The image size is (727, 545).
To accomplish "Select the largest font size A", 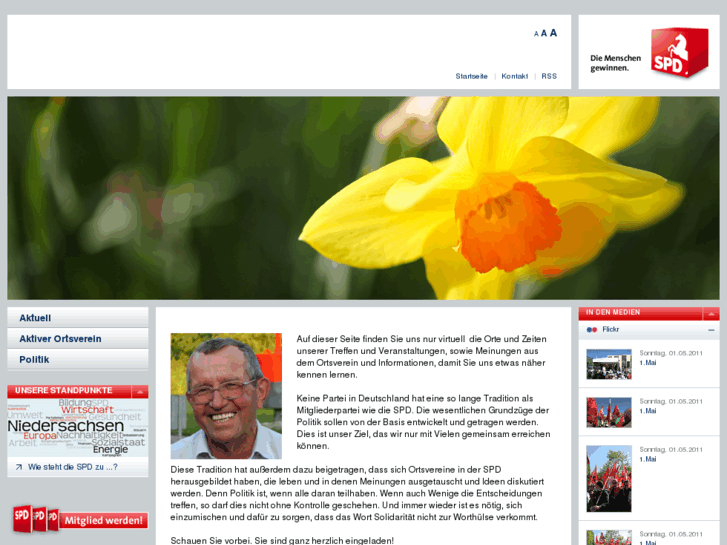I will coord(553,33).
